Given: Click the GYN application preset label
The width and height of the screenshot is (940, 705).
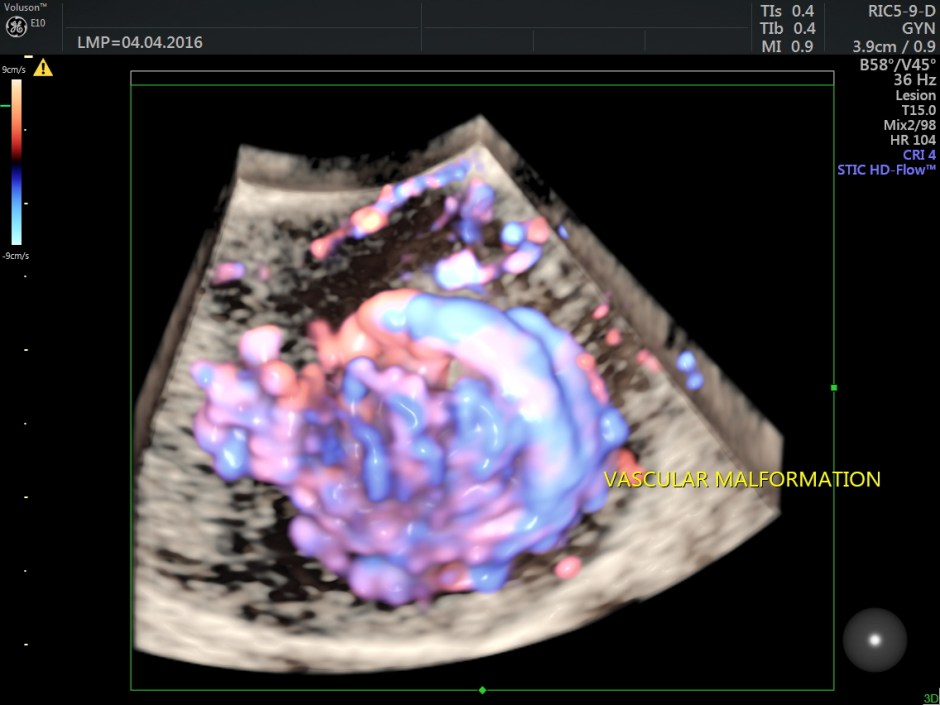Looking at the screenshot, I should (x=917, y=28).
